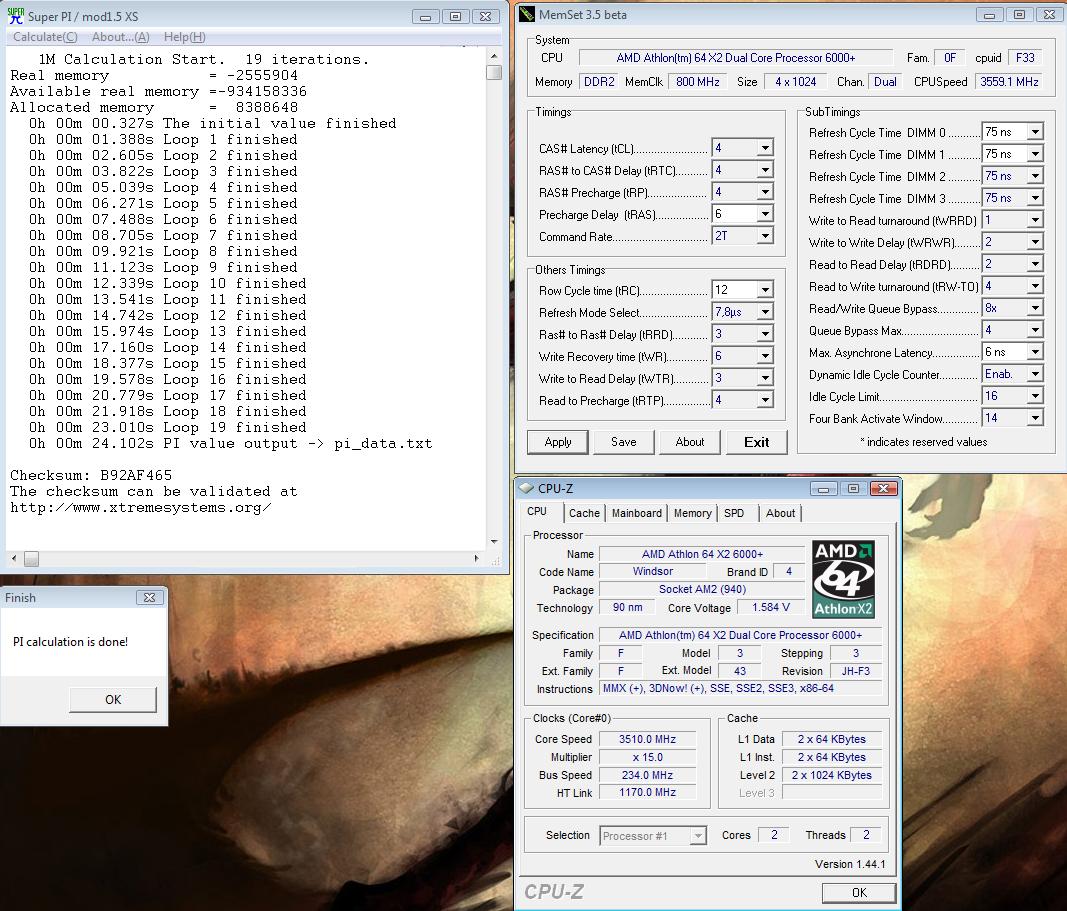Click the About button in MemSet
The image size is (1067, 911).
point(689,442)
